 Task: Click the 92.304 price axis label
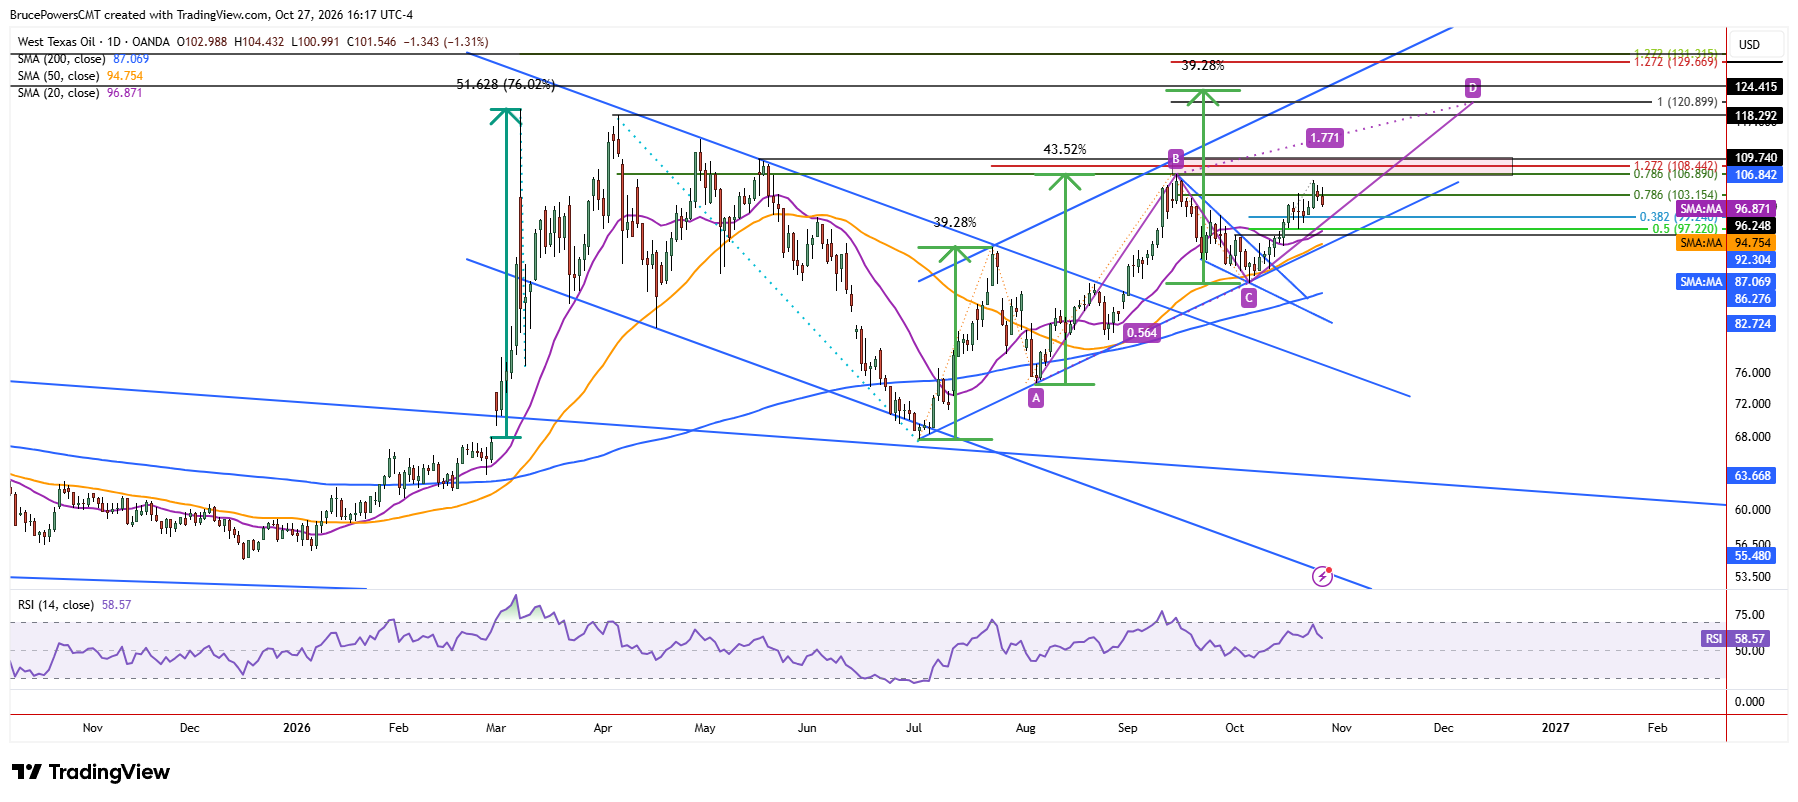tap(1753, 260)
